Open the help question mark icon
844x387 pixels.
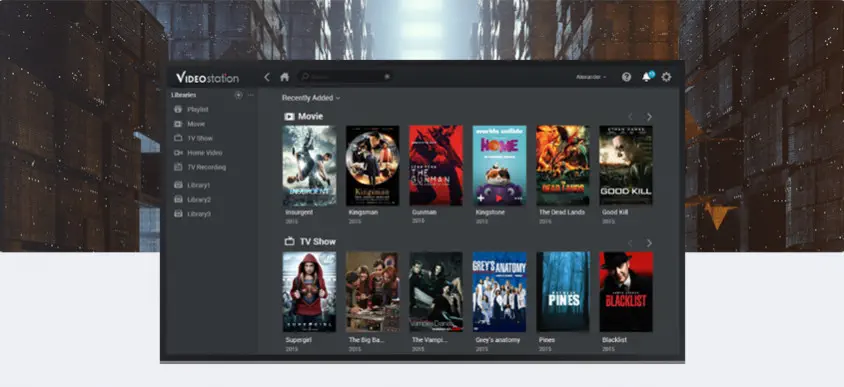pos(626,77)
